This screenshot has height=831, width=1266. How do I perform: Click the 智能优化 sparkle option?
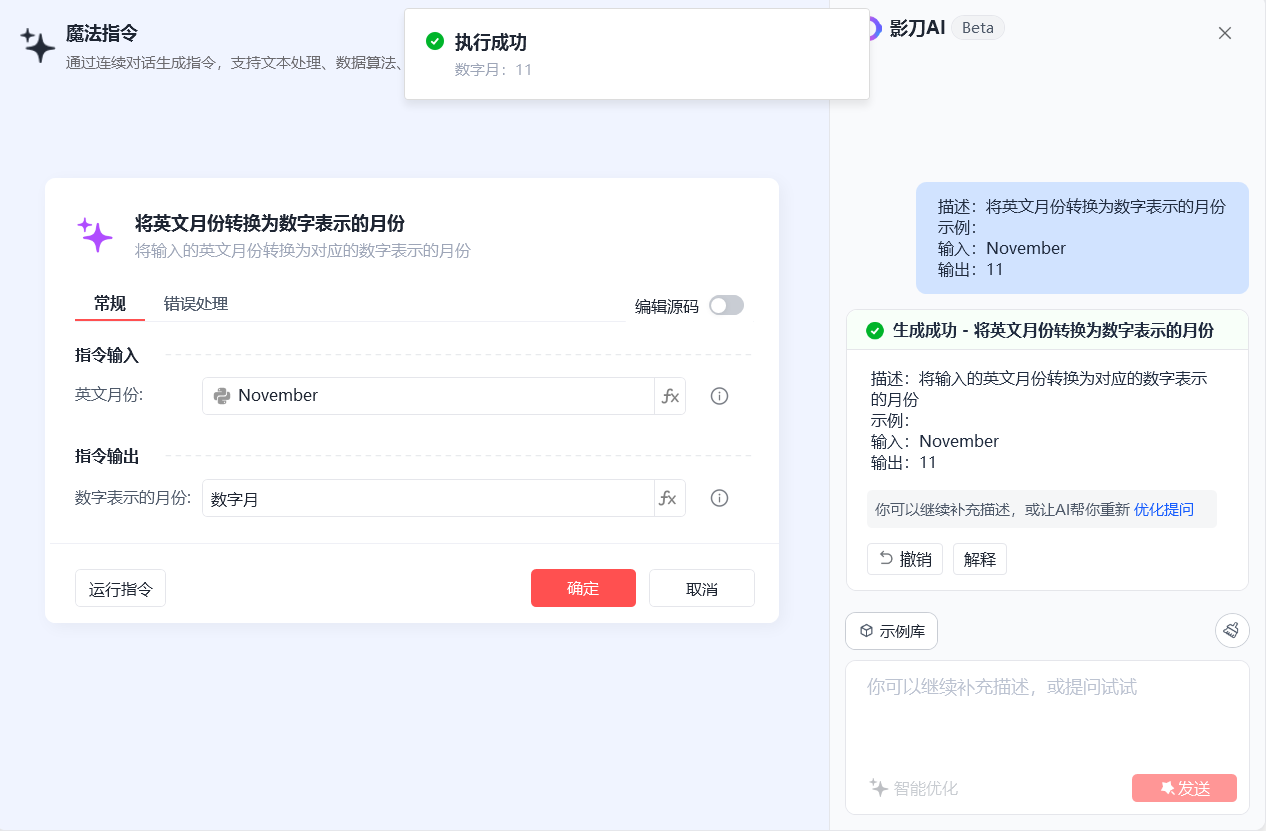914,788
